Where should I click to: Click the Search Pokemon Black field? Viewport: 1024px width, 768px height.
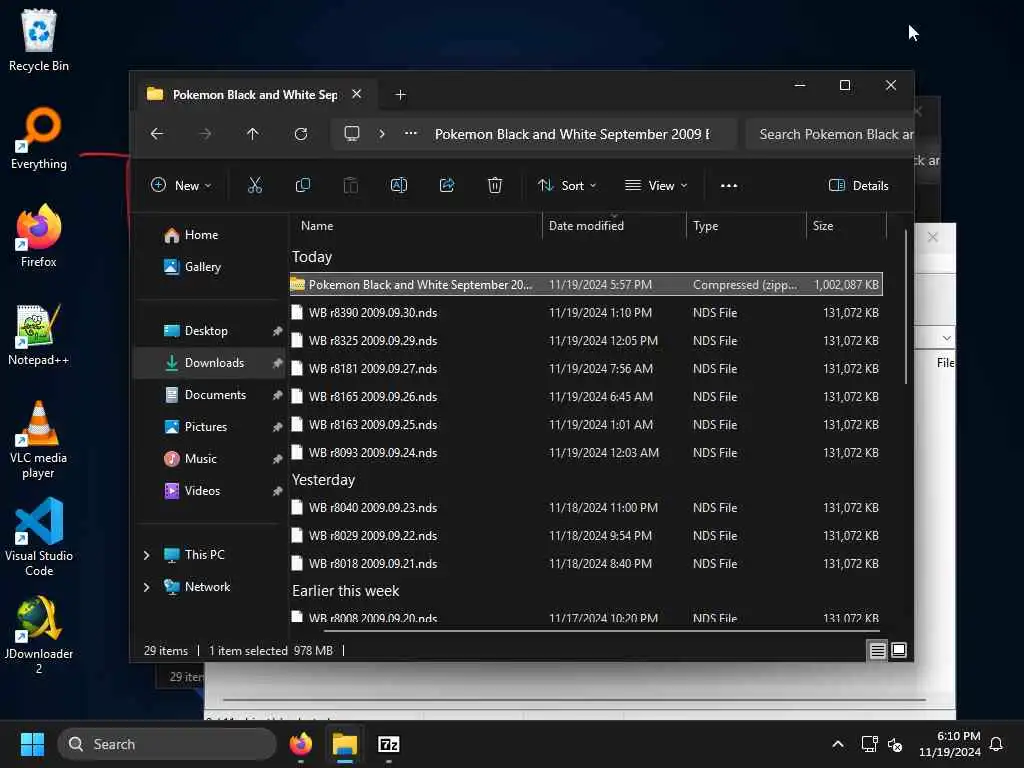click(x=829, y=134)
